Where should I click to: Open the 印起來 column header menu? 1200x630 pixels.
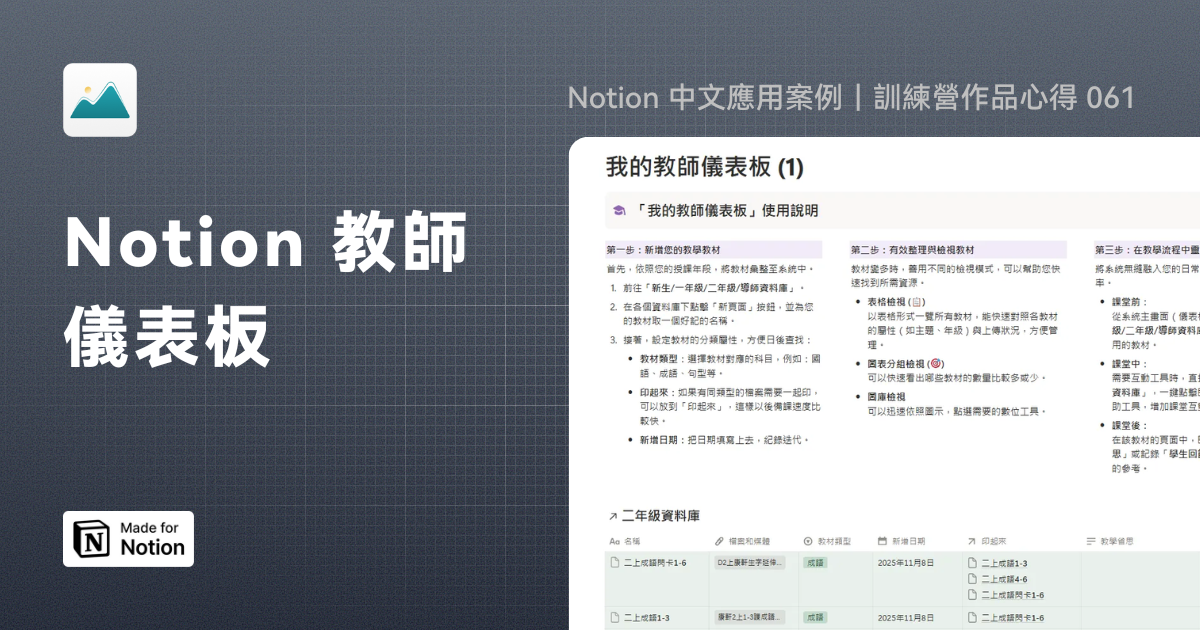995,541
